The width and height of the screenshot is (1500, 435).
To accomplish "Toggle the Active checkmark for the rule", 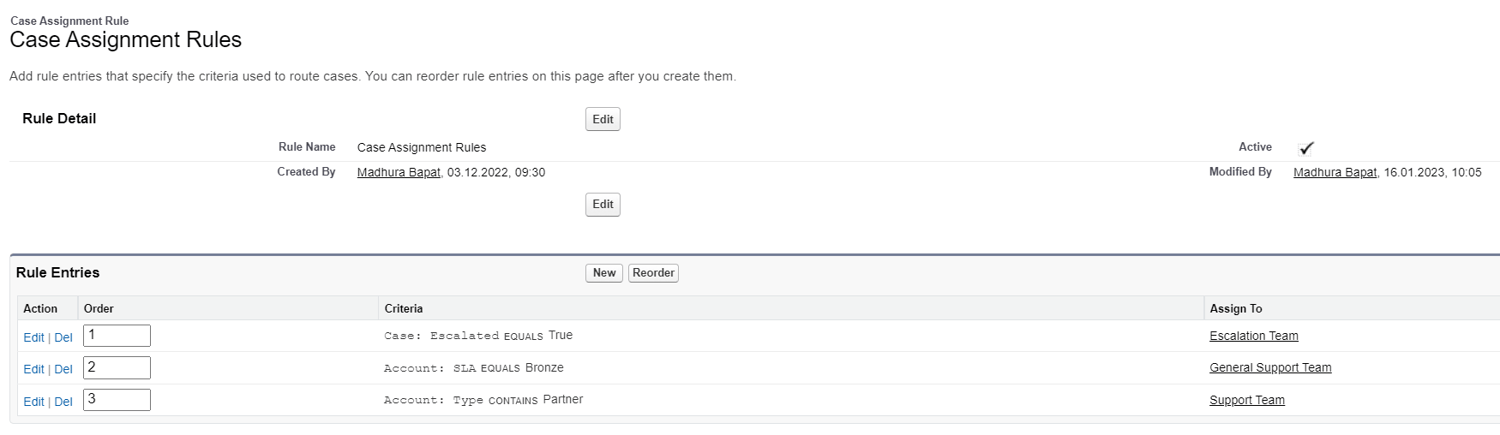I will [x=1306, y=148].
